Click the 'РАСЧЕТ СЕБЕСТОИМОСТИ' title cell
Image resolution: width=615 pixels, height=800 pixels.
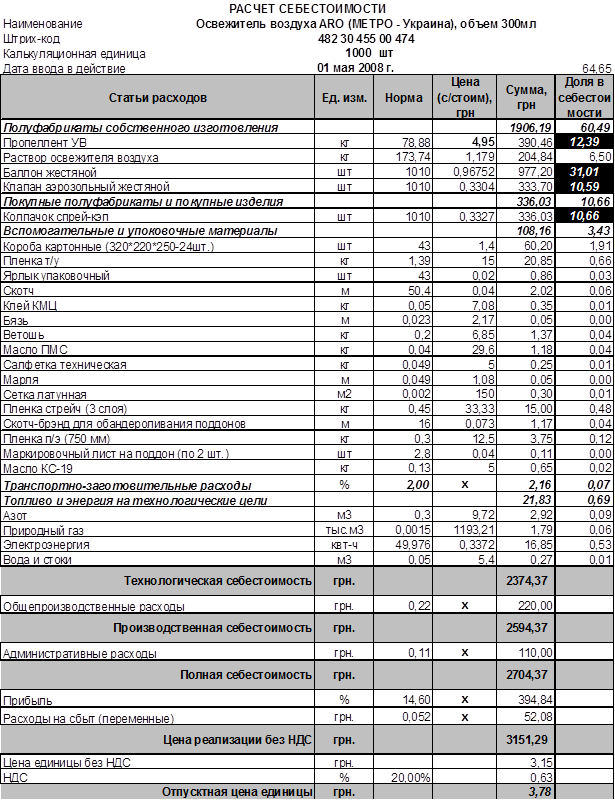click(308, 8)
